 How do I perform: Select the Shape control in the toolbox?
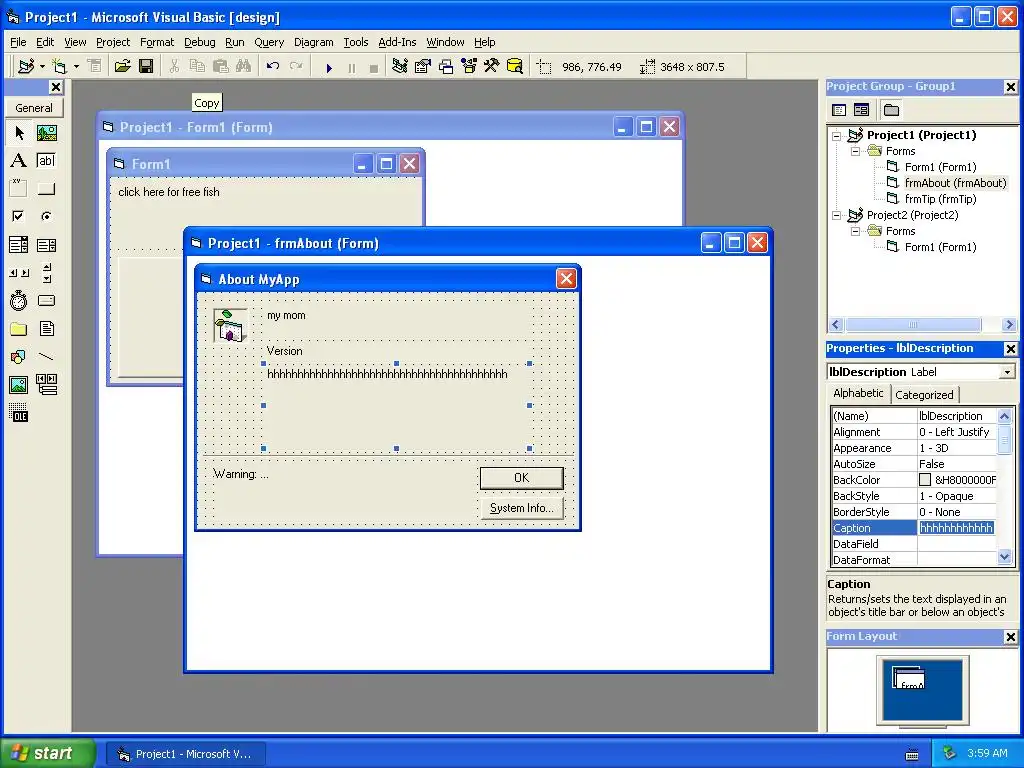point(19,357)
